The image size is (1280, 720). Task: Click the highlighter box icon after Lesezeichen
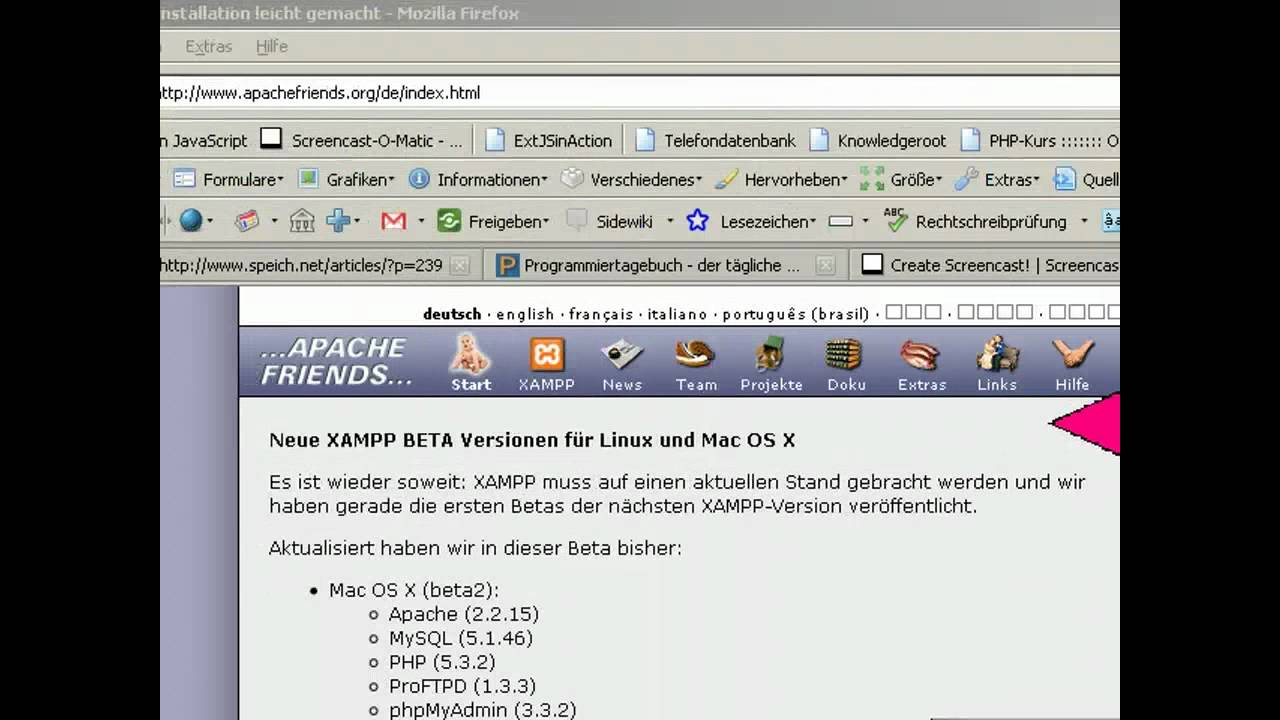point(841,222)
